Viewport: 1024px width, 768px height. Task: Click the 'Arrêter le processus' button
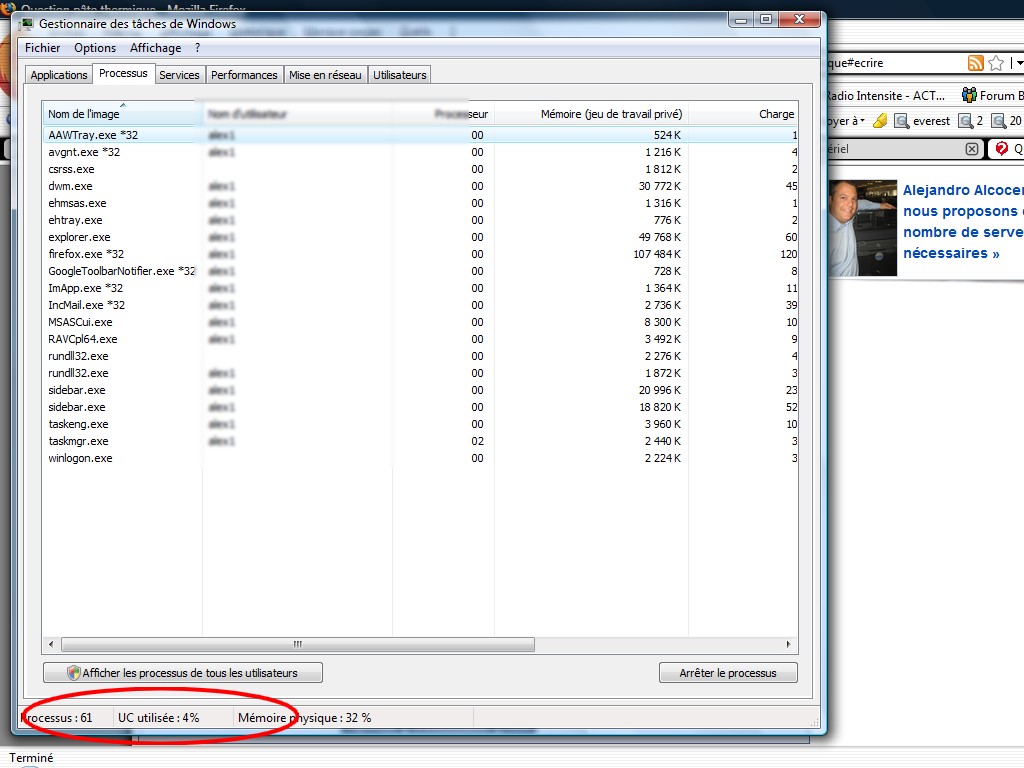pos(727,673)
